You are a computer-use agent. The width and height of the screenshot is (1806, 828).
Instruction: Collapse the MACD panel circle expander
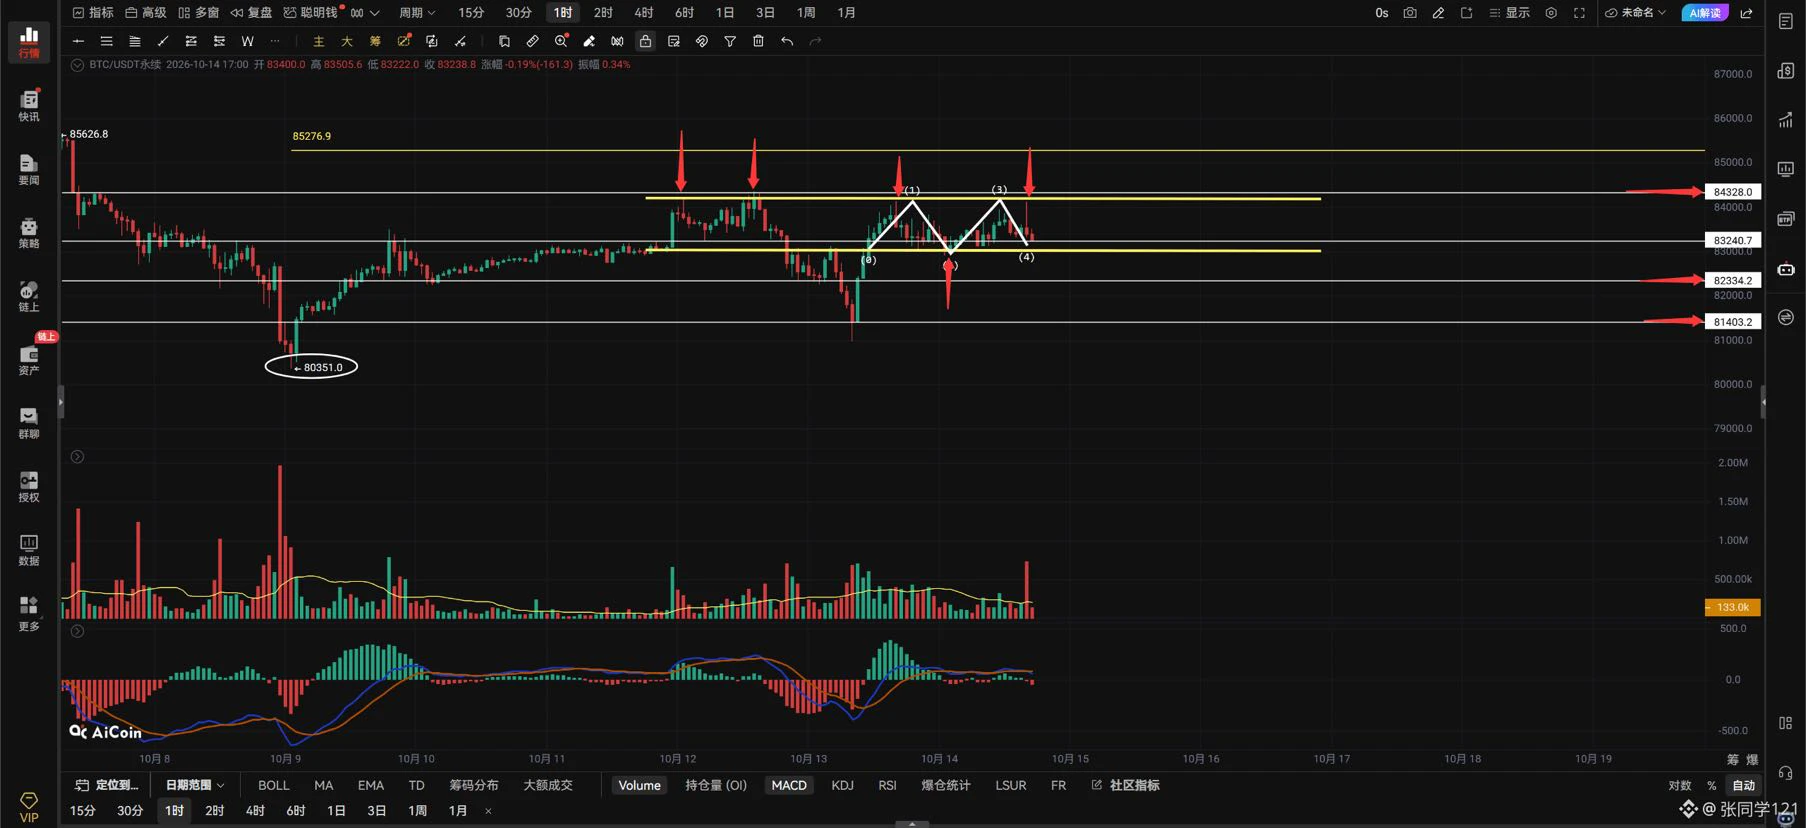click(77, 631)
